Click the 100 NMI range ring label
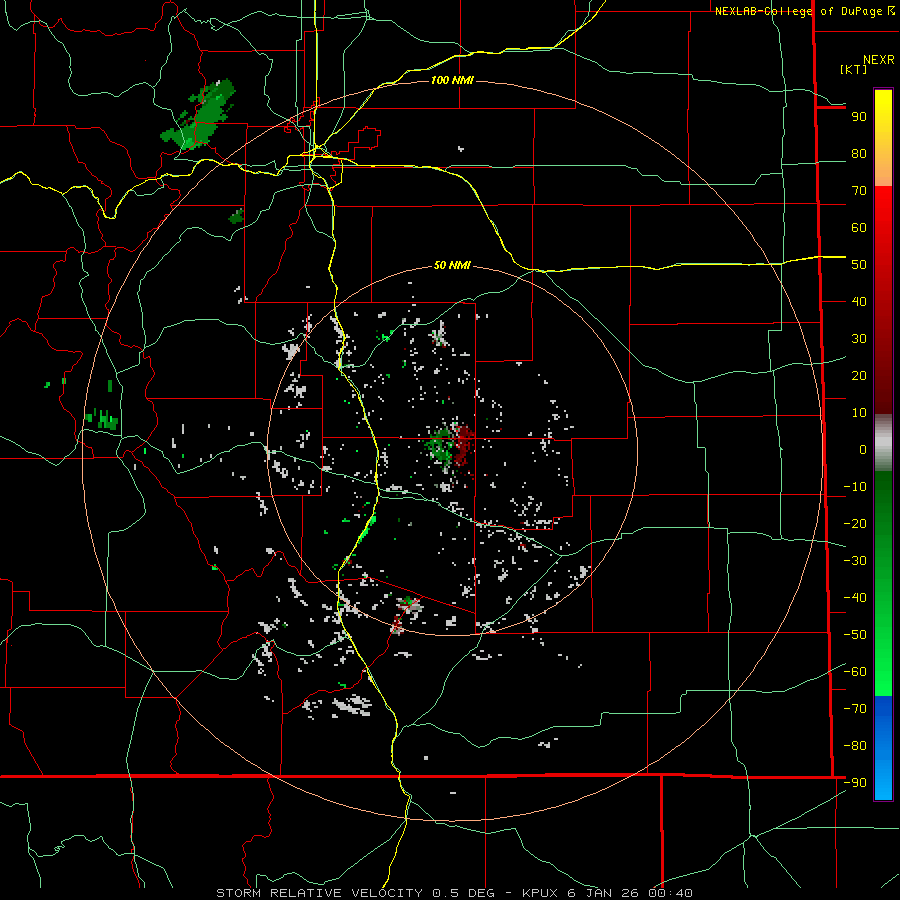The image size is (900, 900). tap(452, 80)
